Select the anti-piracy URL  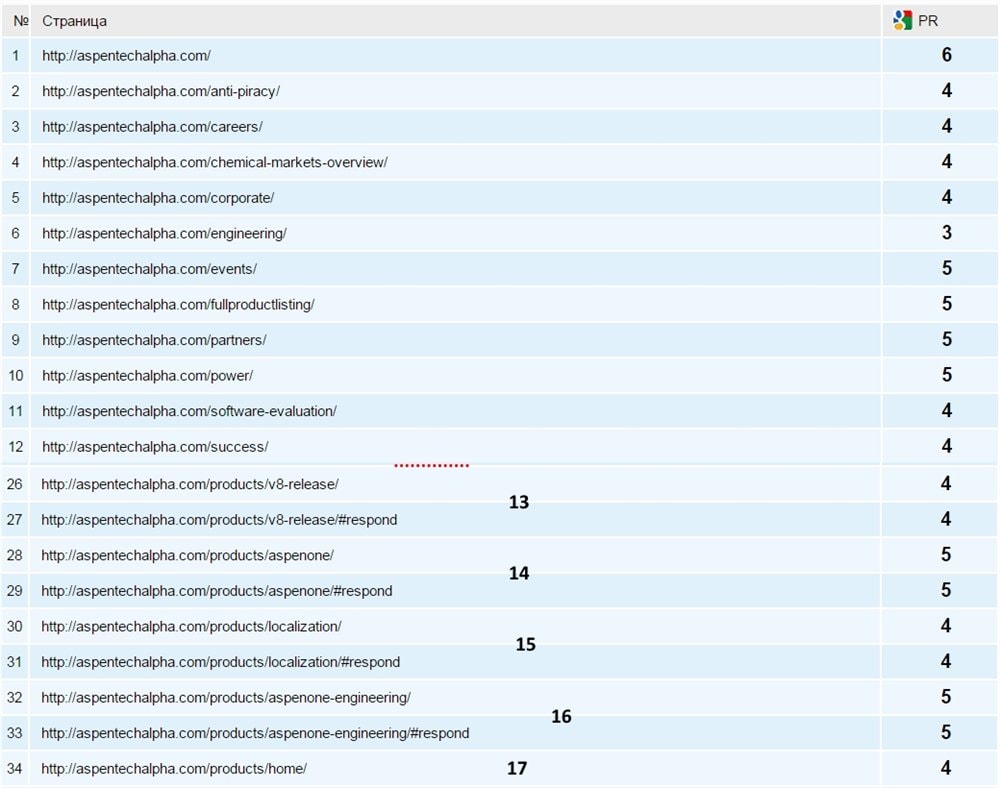click(x=161, y=91)
